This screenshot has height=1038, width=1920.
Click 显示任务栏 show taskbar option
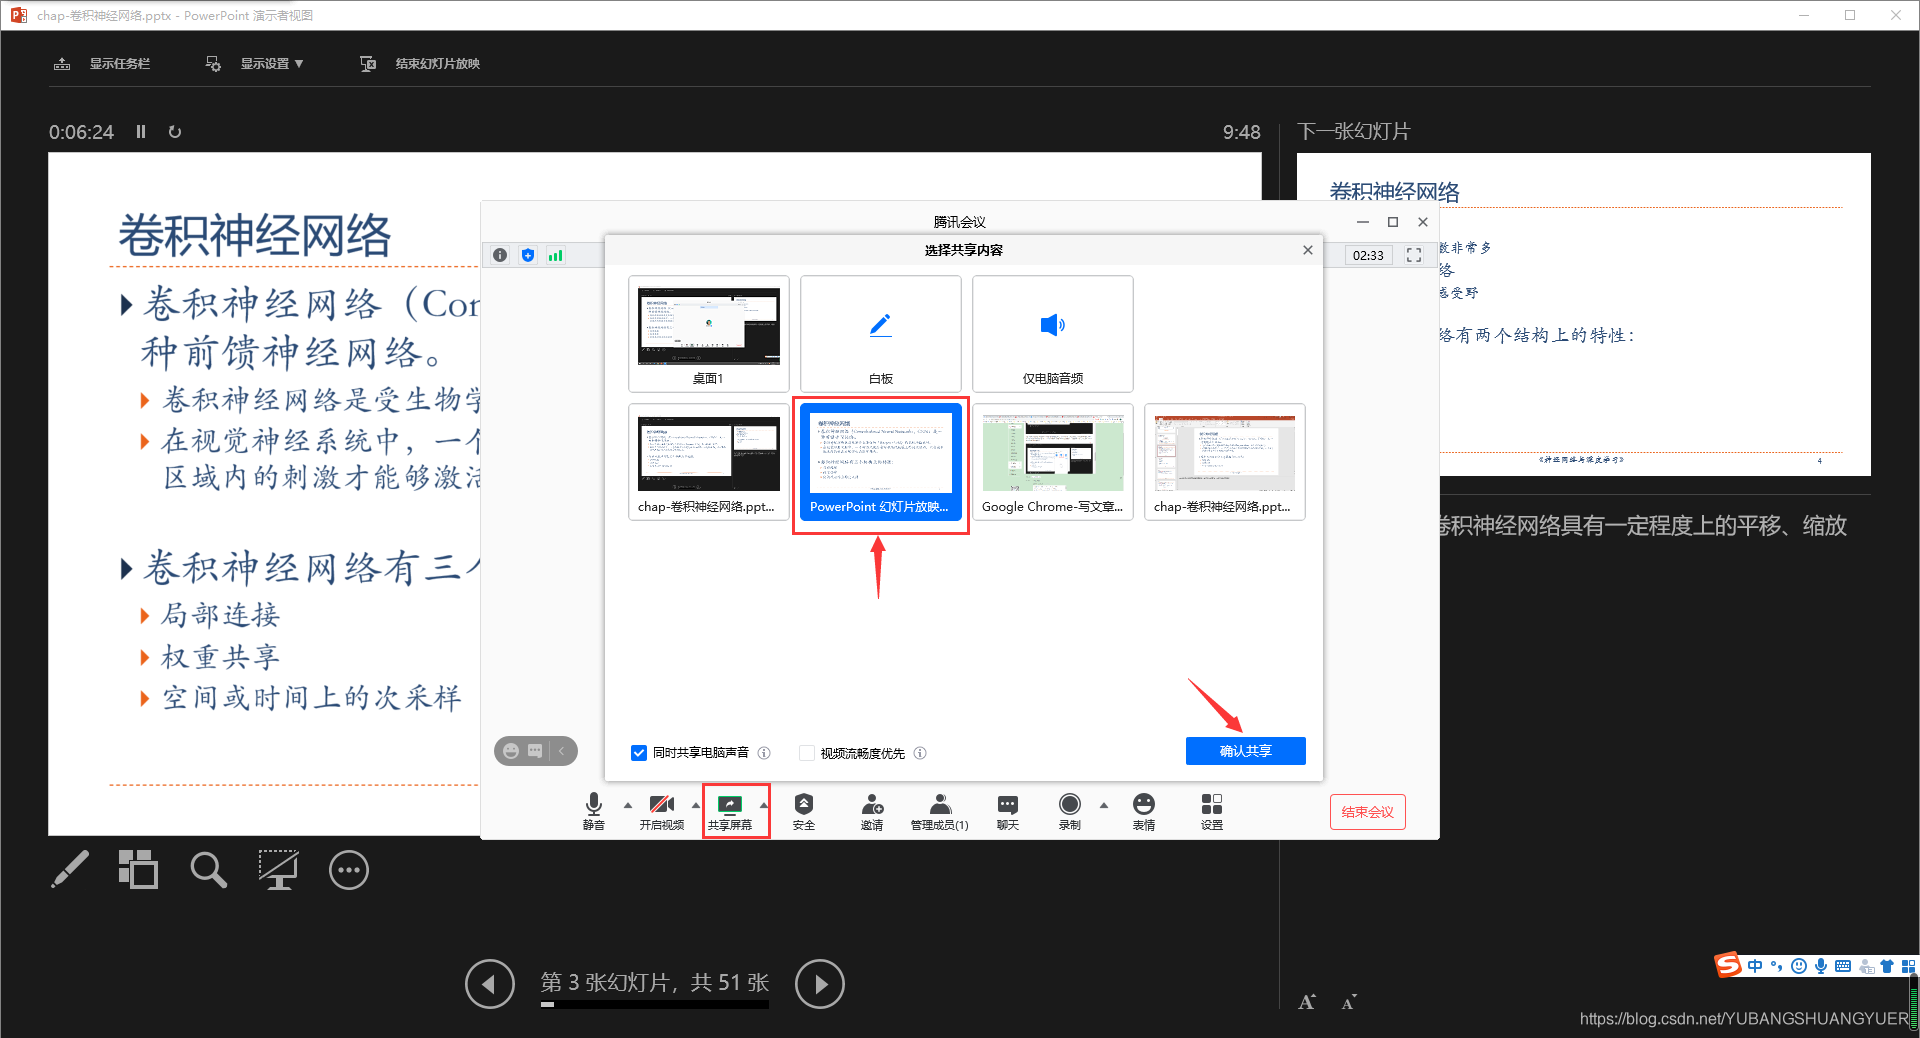click(x=101, y=63)
